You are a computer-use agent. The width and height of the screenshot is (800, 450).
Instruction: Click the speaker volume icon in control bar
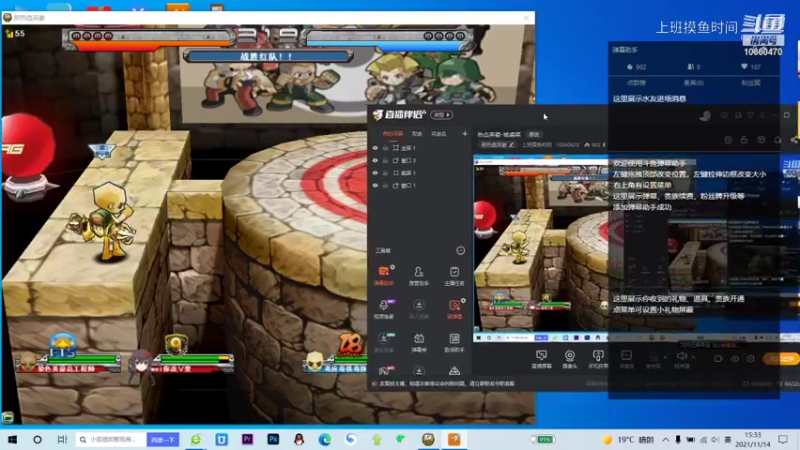[x=681, y=357]
